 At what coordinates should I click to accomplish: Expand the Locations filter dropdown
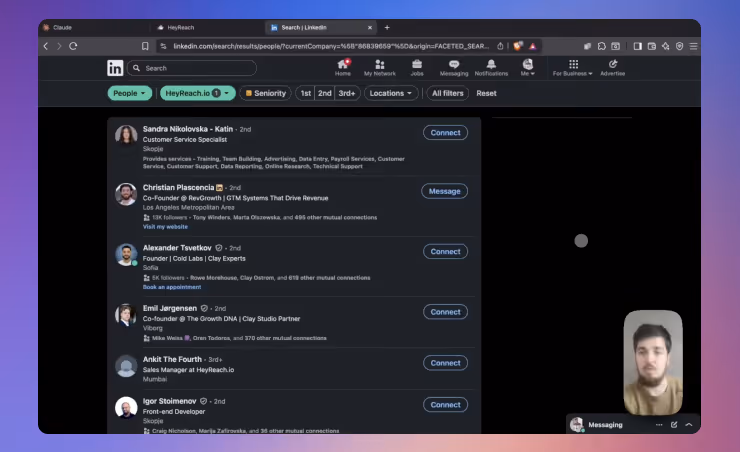(390, 93)
